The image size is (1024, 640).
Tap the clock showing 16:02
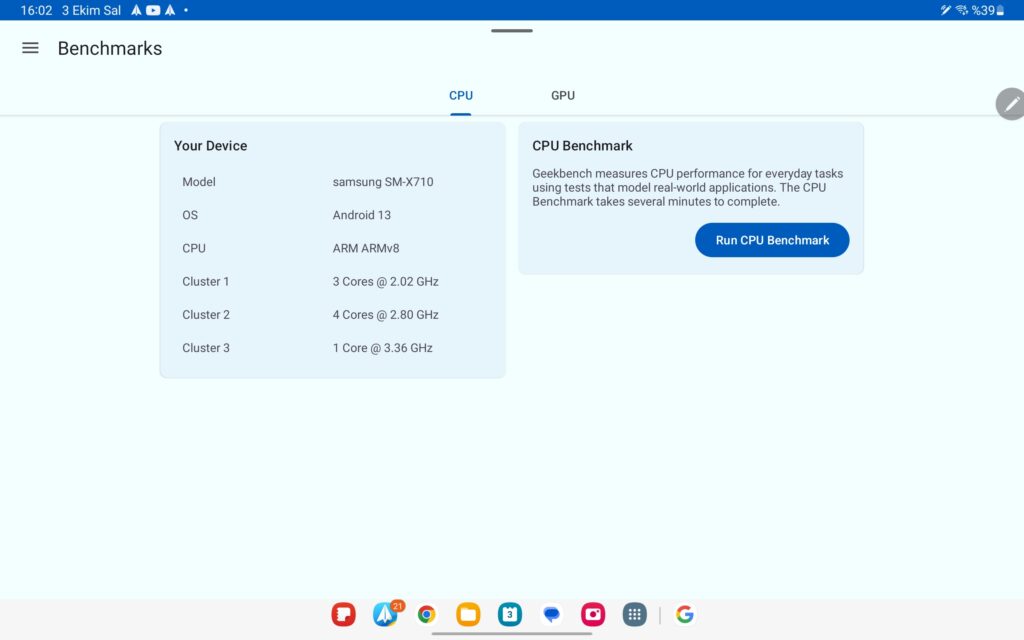(x=36, y=10)
